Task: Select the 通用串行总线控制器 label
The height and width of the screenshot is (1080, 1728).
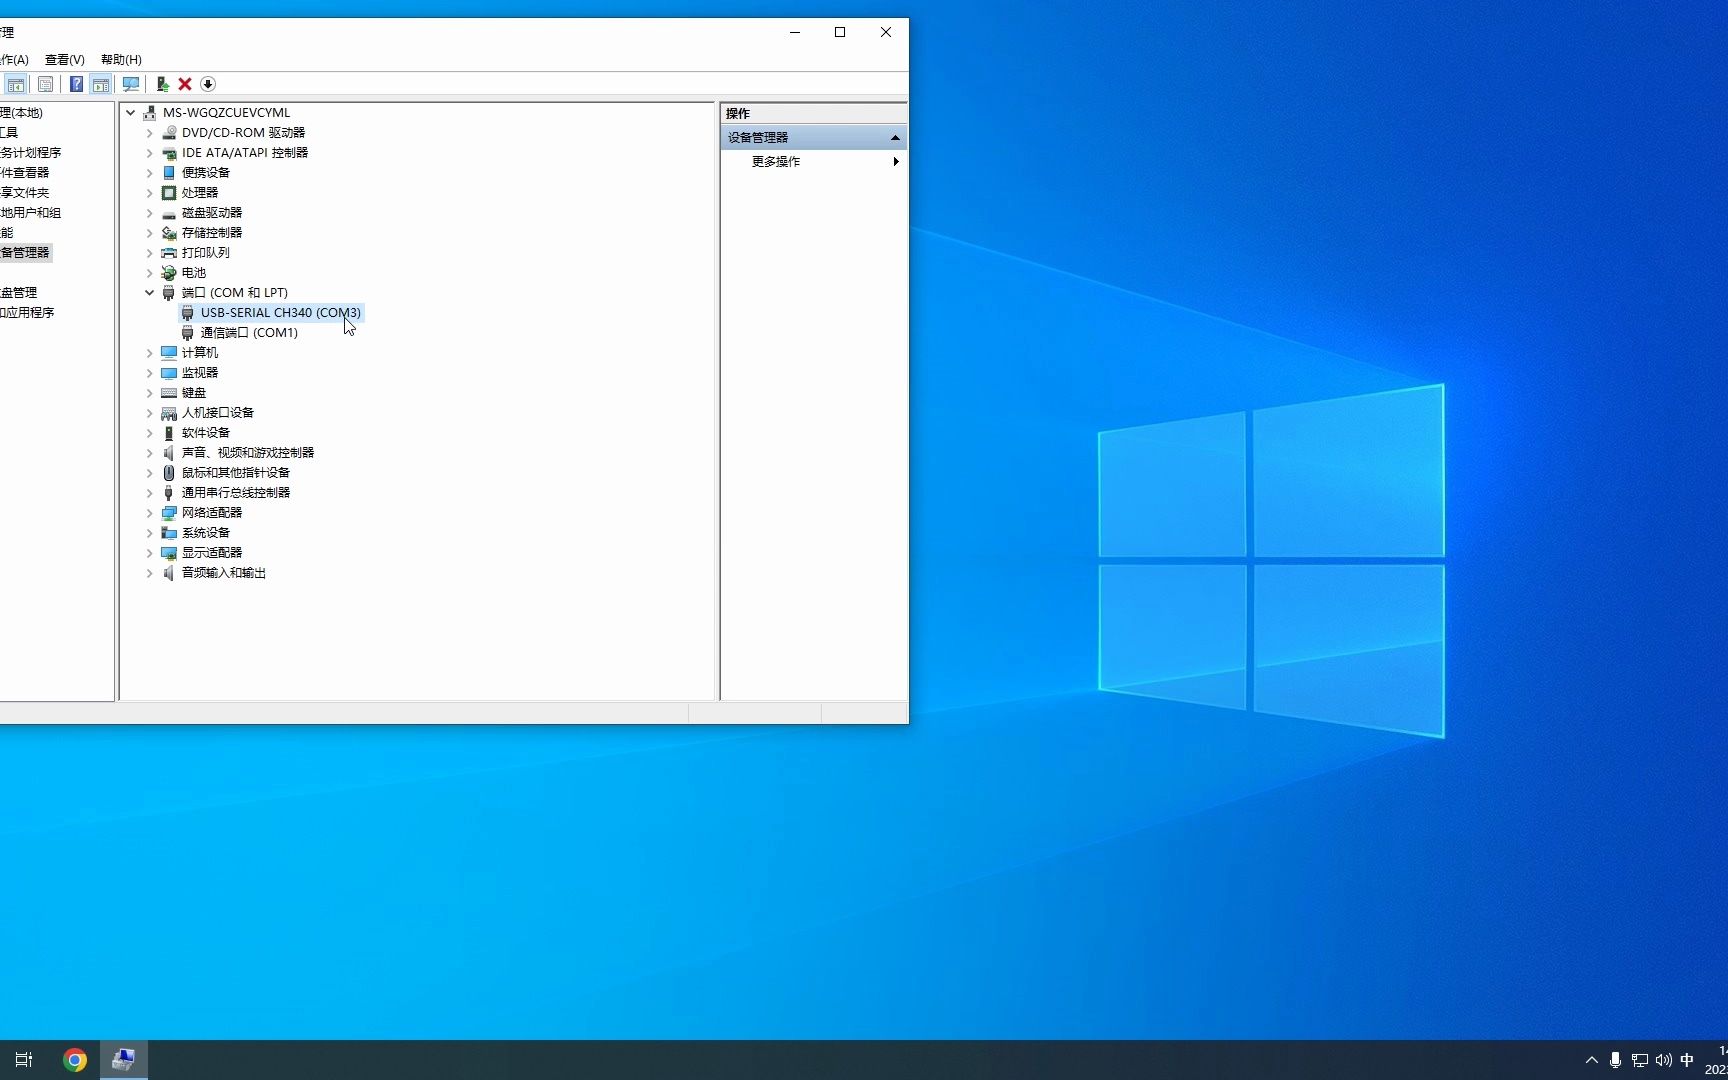Action: pyautogui.click(x=236, y=492)
